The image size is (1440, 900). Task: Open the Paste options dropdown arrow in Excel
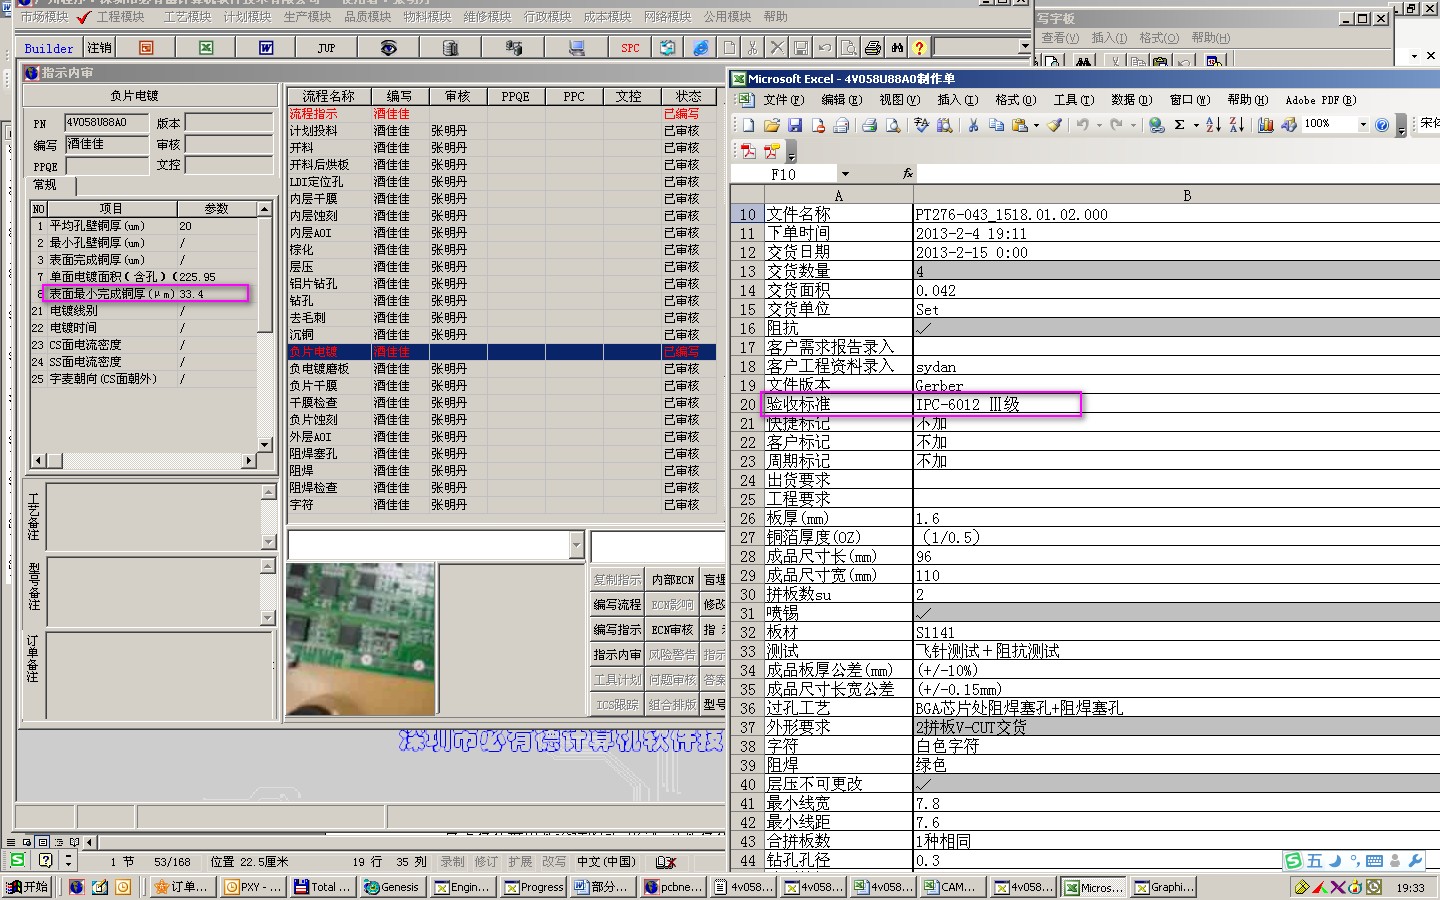point(1036,126)
